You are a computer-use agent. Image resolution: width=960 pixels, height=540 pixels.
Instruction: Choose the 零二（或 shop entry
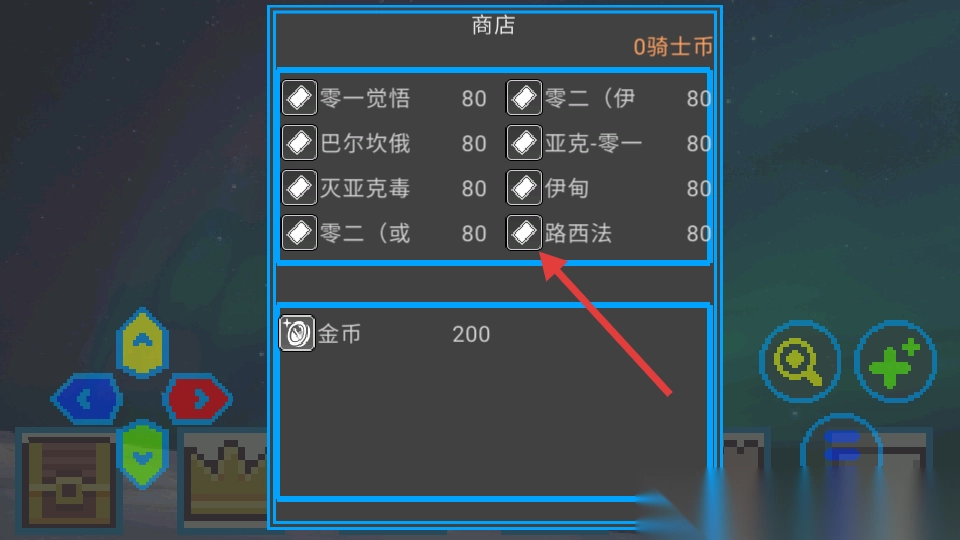tap(384, 233)
